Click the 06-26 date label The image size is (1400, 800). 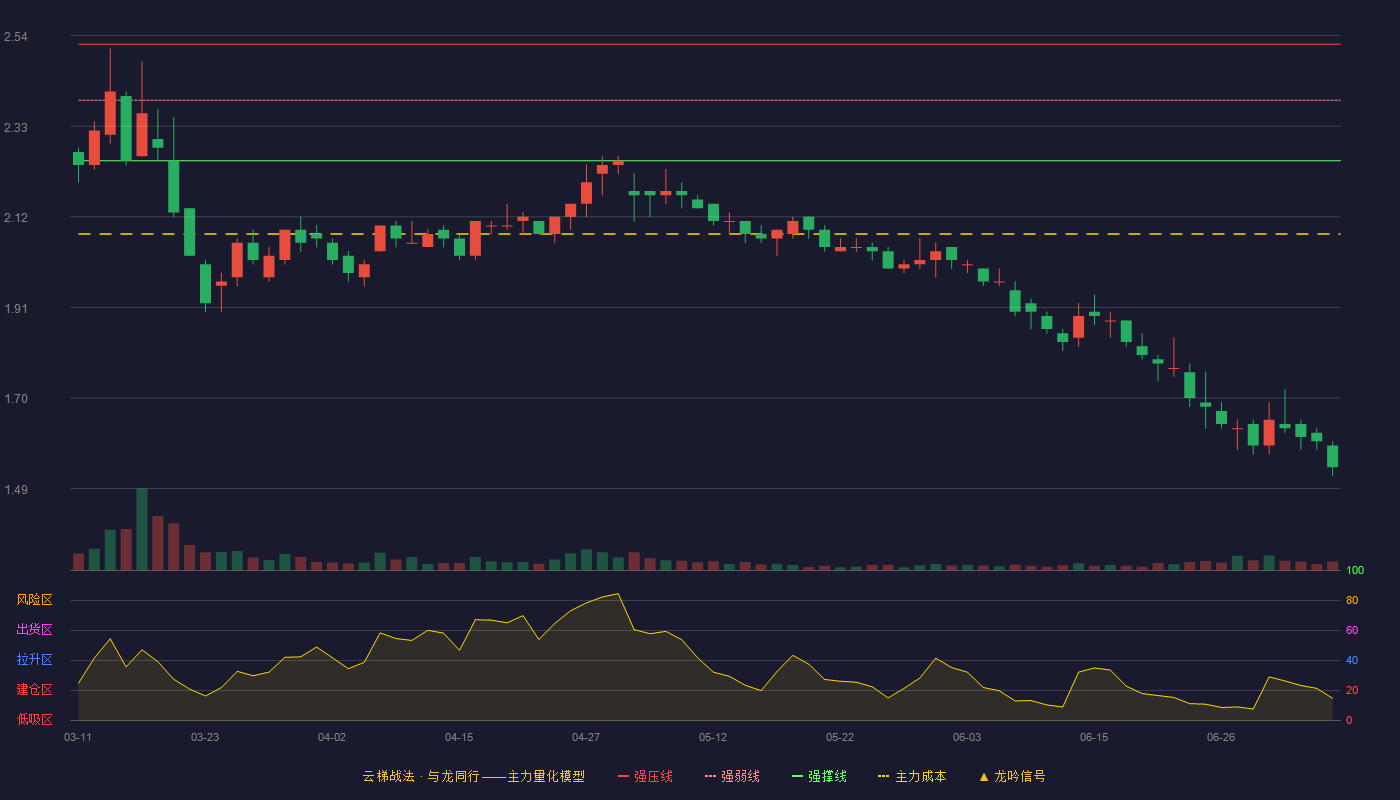click(1221, 737)
